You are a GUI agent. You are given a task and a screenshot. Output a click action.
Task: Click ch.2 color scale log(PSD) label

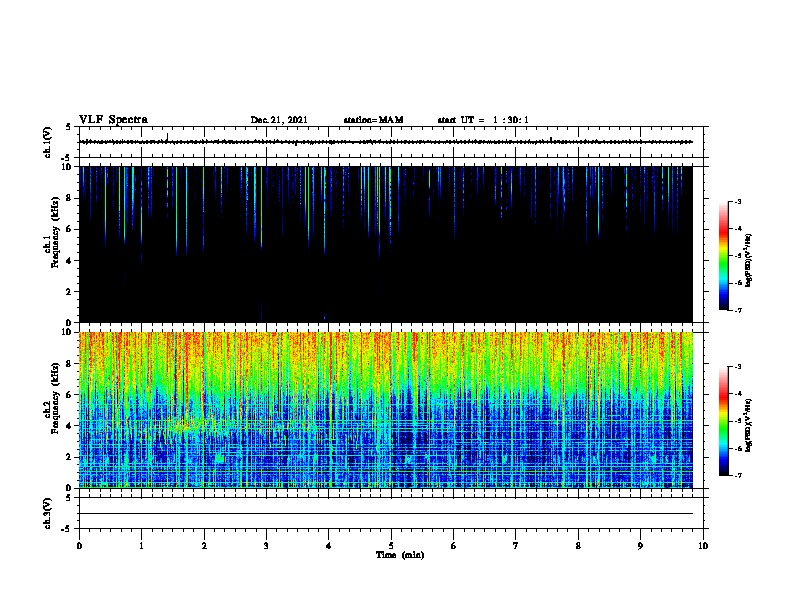pos(748,425)
